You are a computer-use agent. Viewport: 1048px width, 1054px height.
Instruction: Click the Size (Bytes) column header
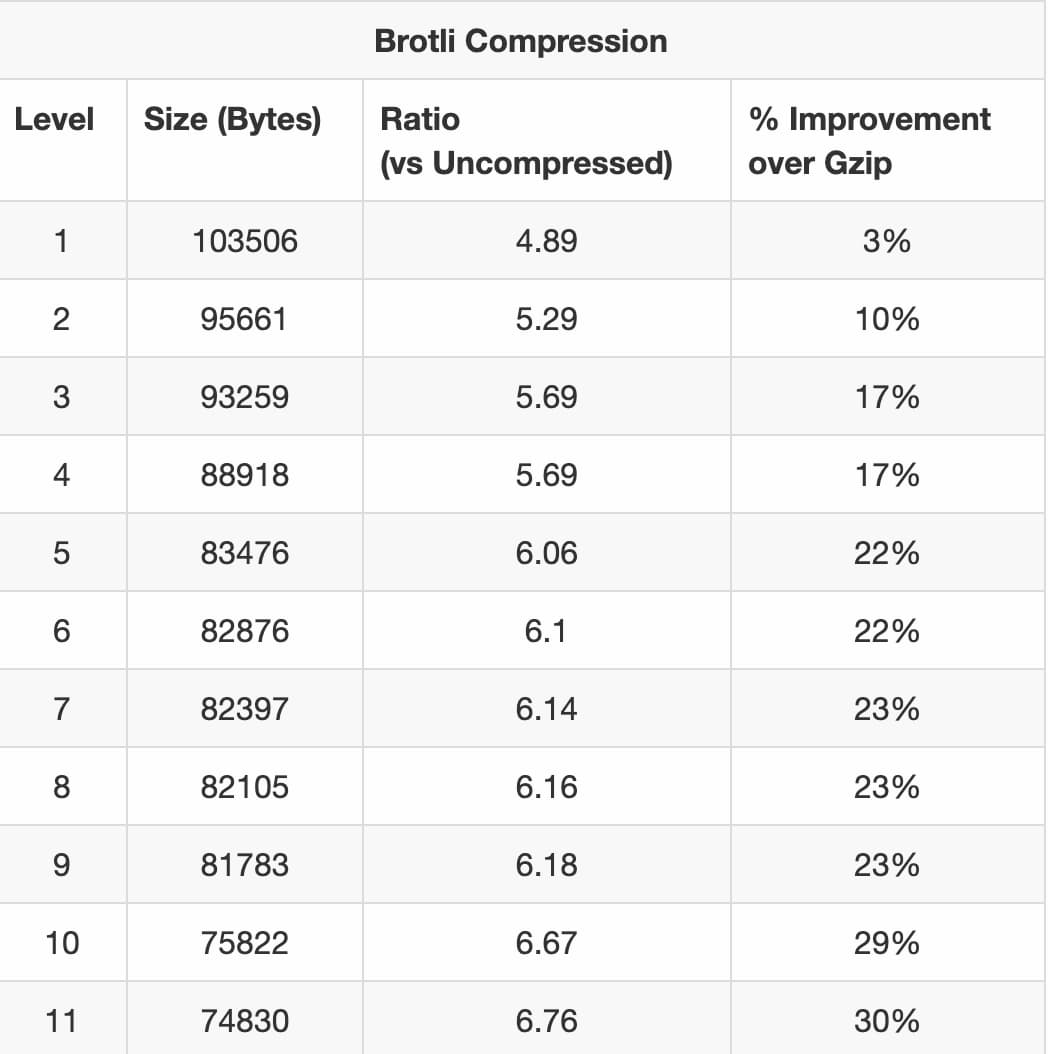click(233, 120)
